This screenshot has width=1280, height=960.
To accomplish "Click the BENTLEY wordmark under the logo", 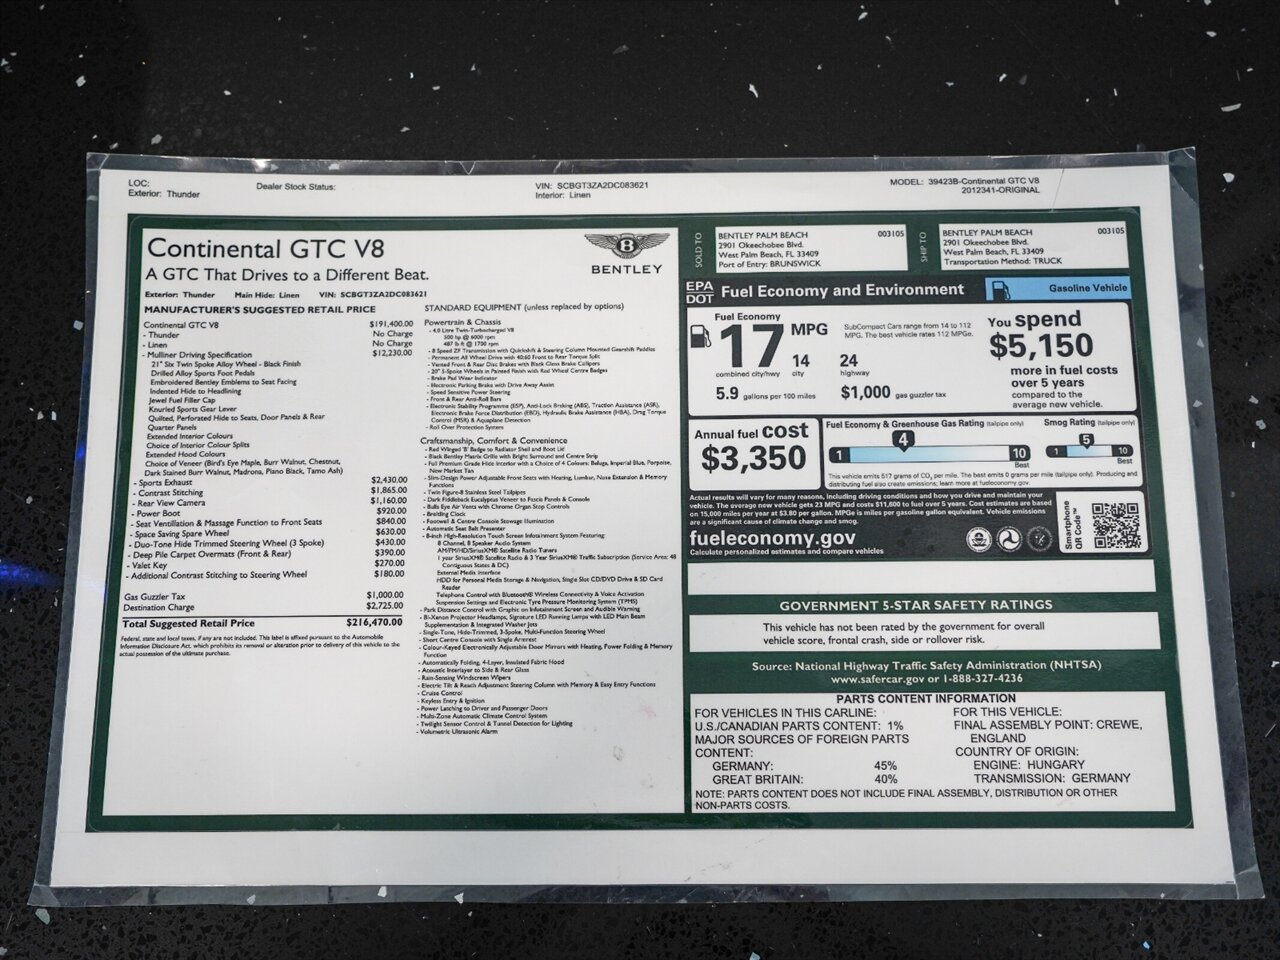I will (x=626, y=269).
